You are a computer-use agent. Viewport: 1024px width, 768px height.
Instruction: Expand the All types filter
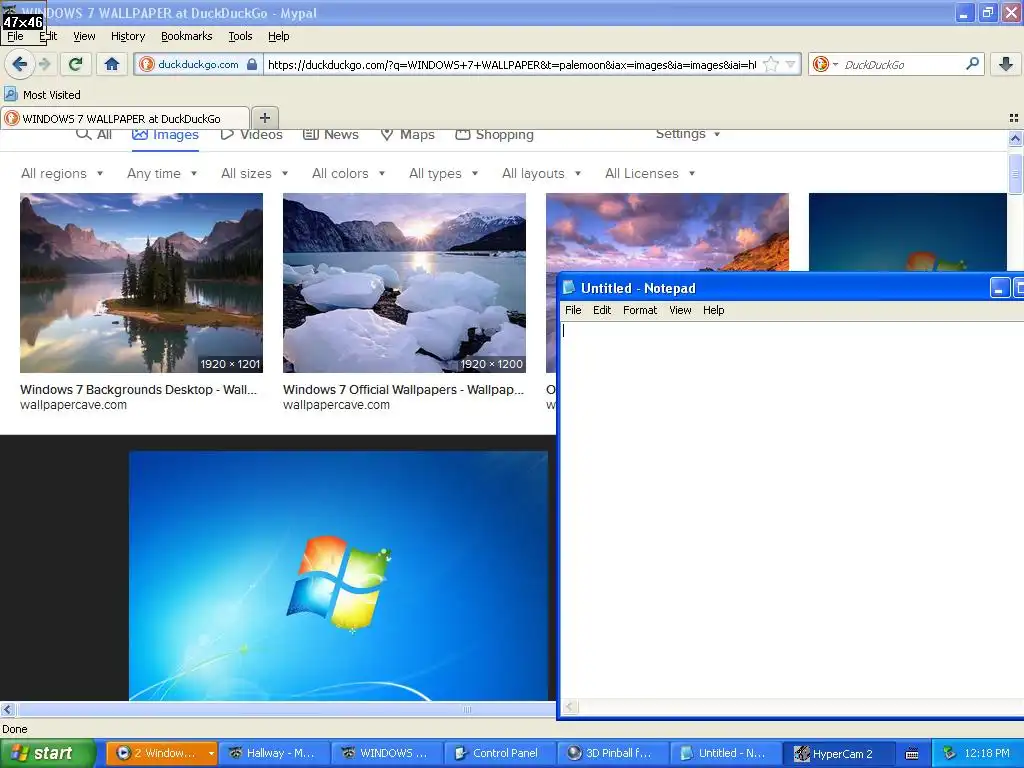pos(443,173)
